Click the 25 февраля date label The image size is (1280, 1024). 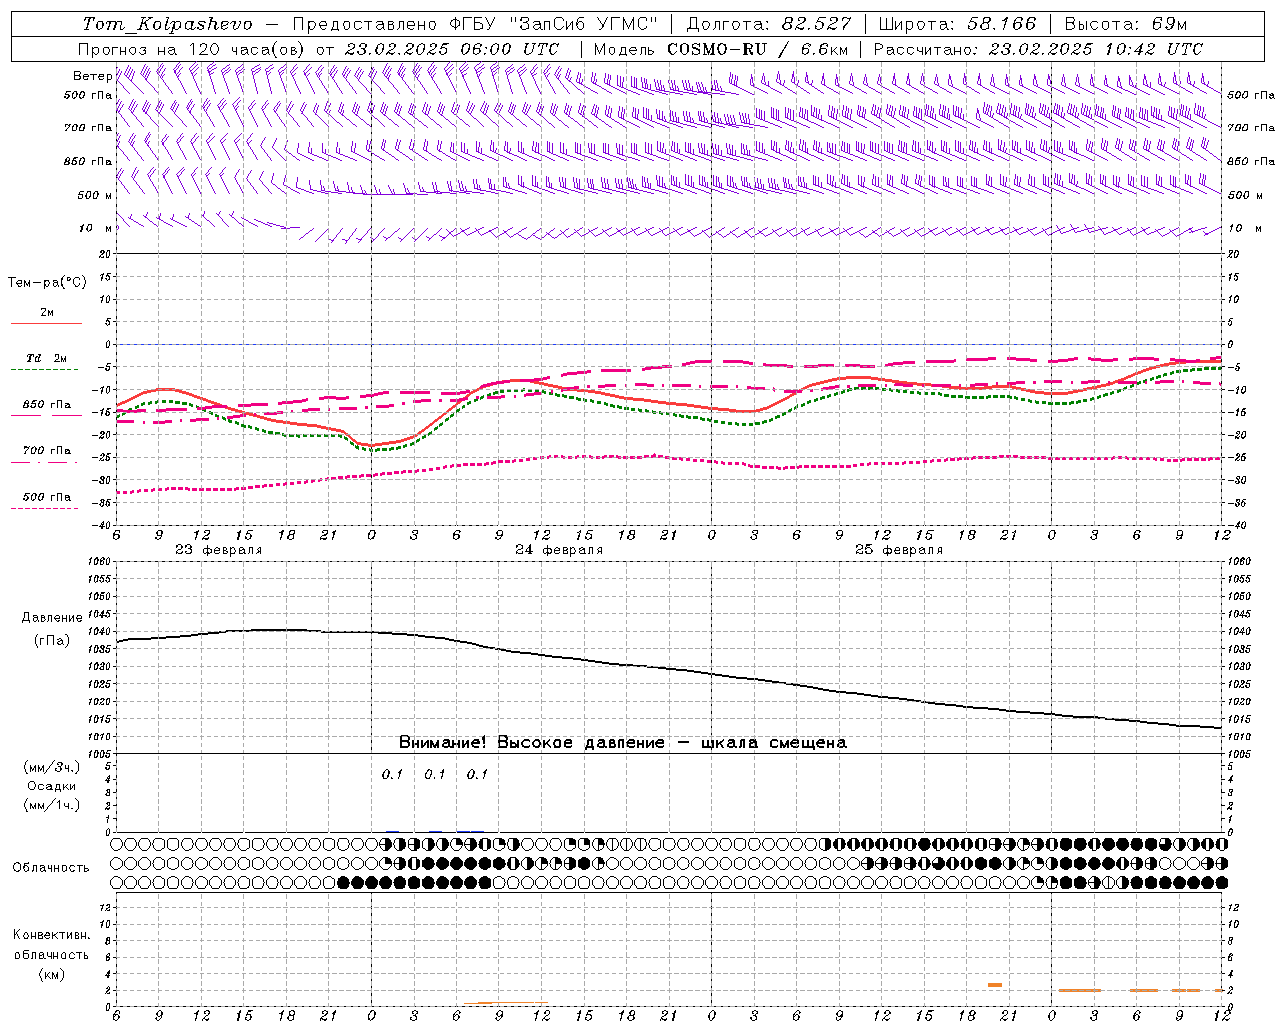pyautogui.click(x=898, y=550)
